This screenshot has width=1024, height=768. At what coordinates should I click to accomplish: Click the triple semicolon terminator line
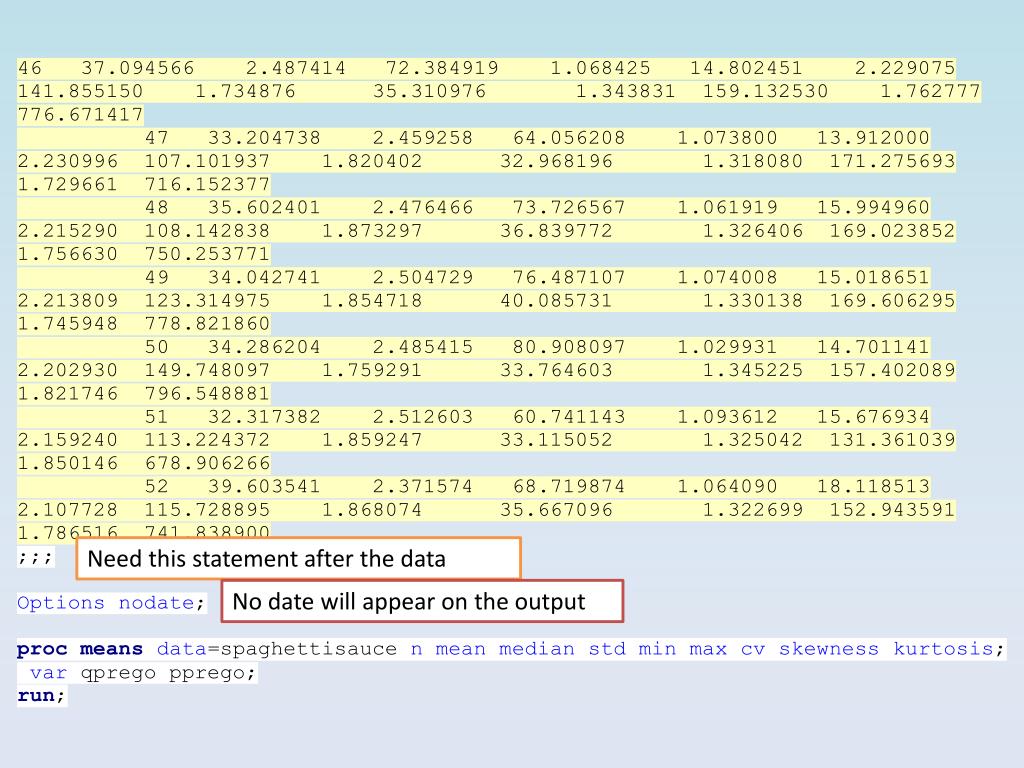(x=35, y=558)
